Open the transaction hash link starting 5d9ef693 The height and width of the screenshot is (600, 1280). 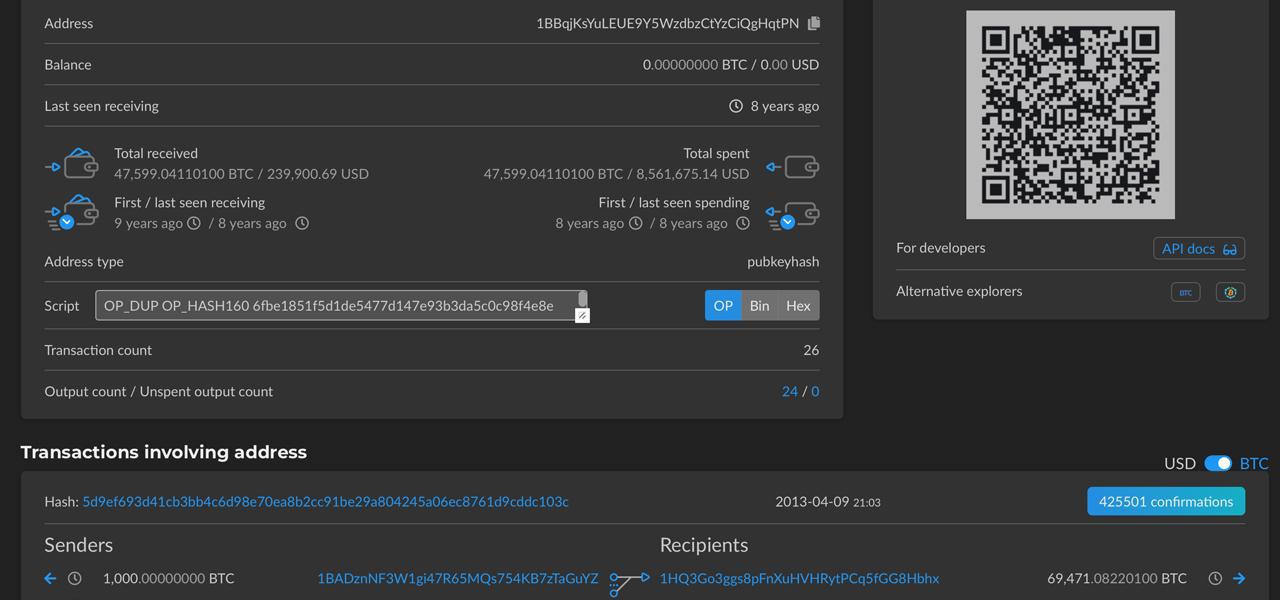pyautogui.click(x=325, y=502)
